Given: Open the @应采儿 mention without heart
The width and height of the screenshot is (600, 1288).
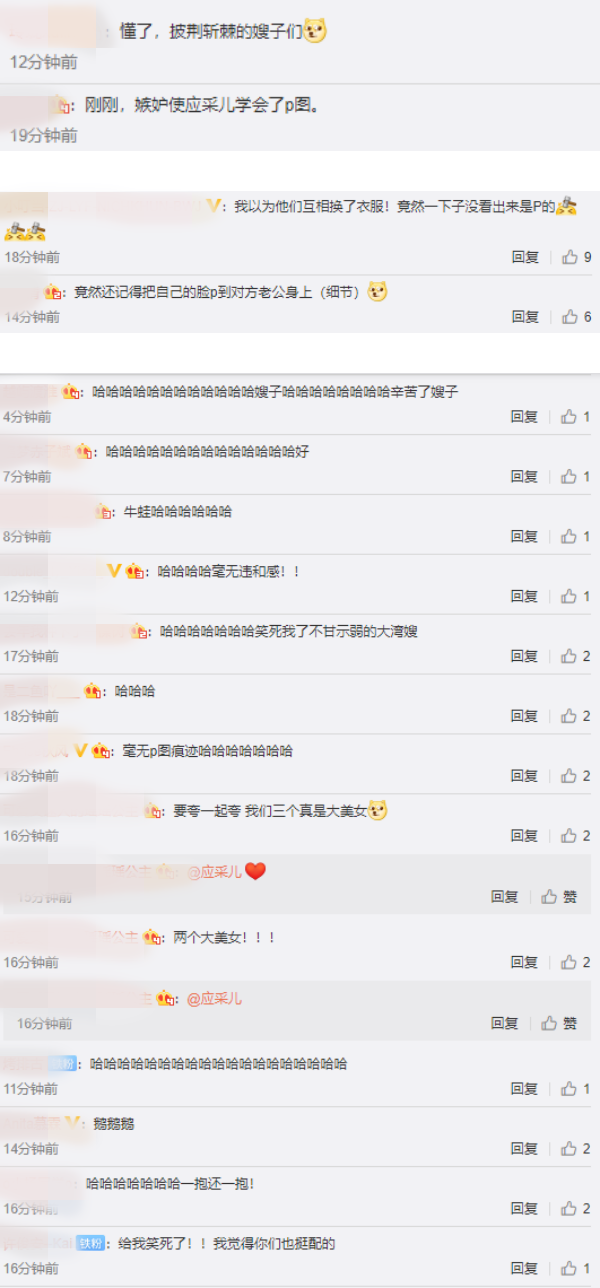Looking at the screenshot, I should (214, 998).
